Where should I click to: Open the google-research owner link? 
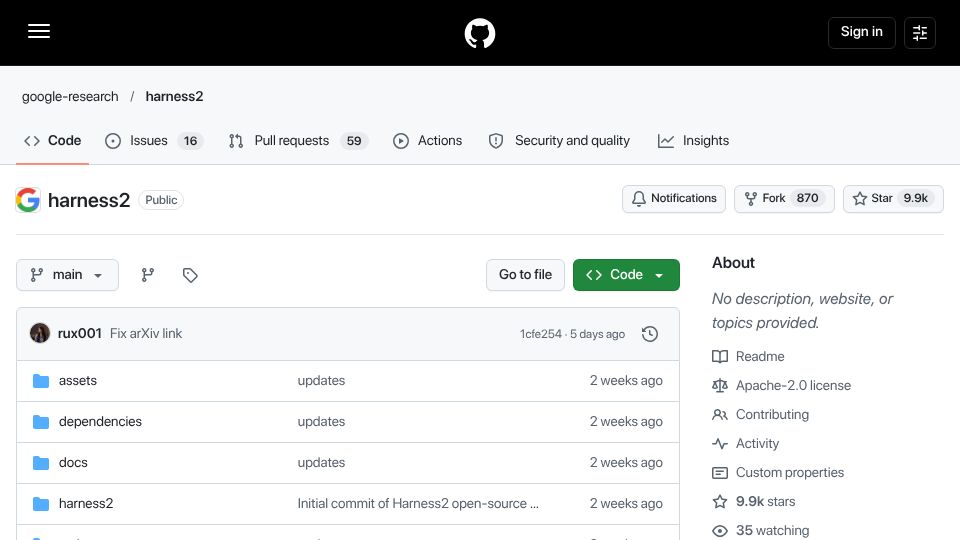click(70, 97)
